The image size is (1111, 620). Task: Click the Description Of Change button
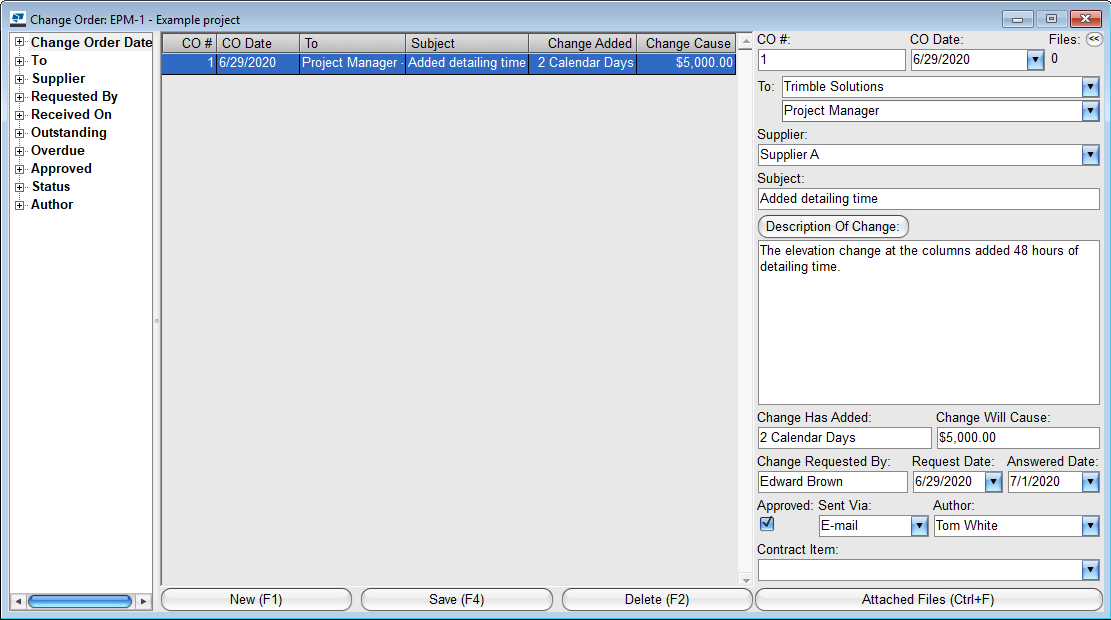(833, 227)
